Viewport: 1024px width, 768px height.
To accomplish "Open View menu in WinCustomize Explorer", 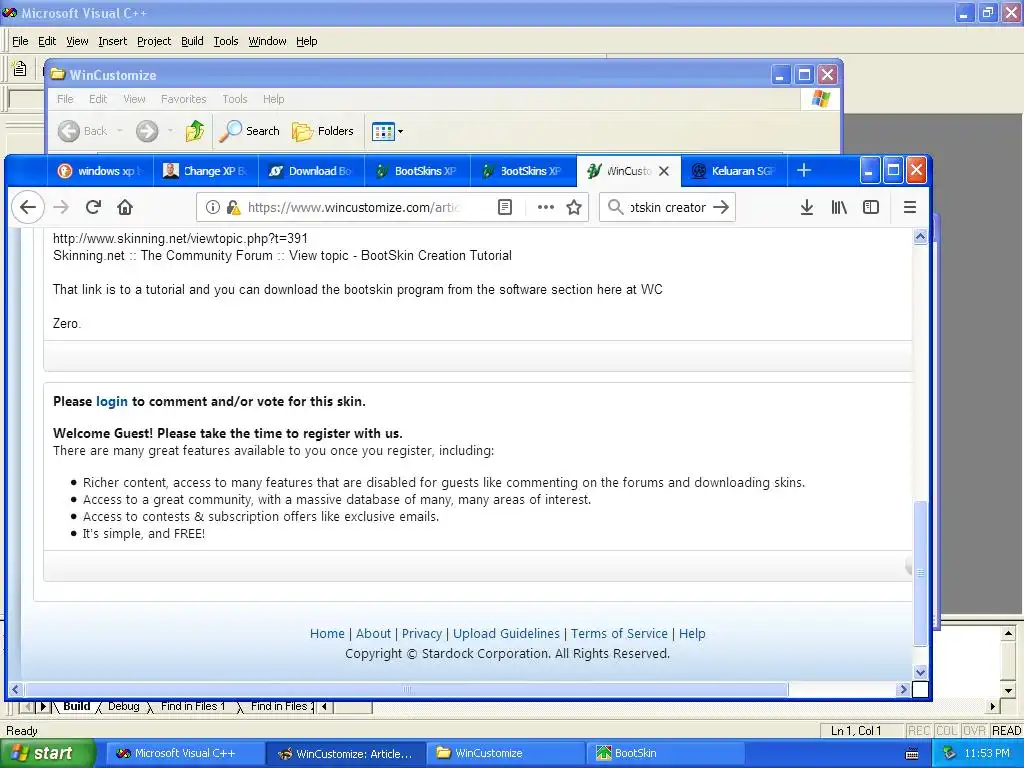I will tap(134, 99).
